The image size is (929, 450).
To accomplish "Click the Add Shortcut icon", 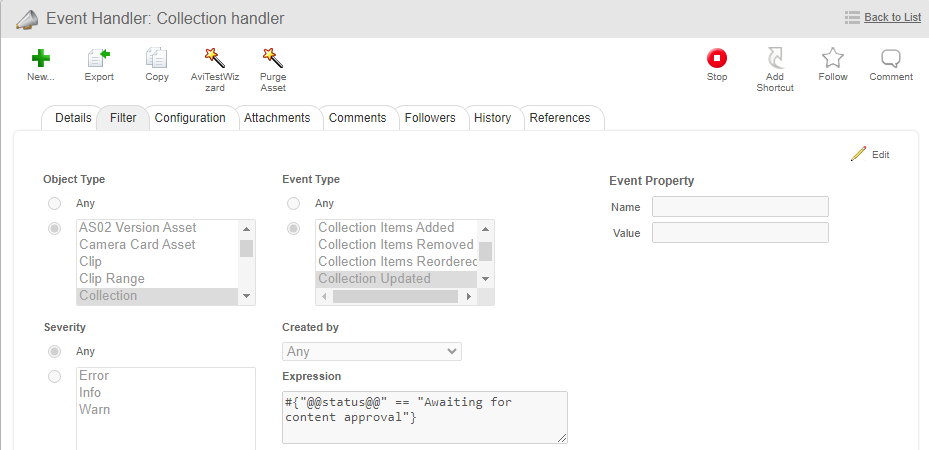I will click(775, 59).
